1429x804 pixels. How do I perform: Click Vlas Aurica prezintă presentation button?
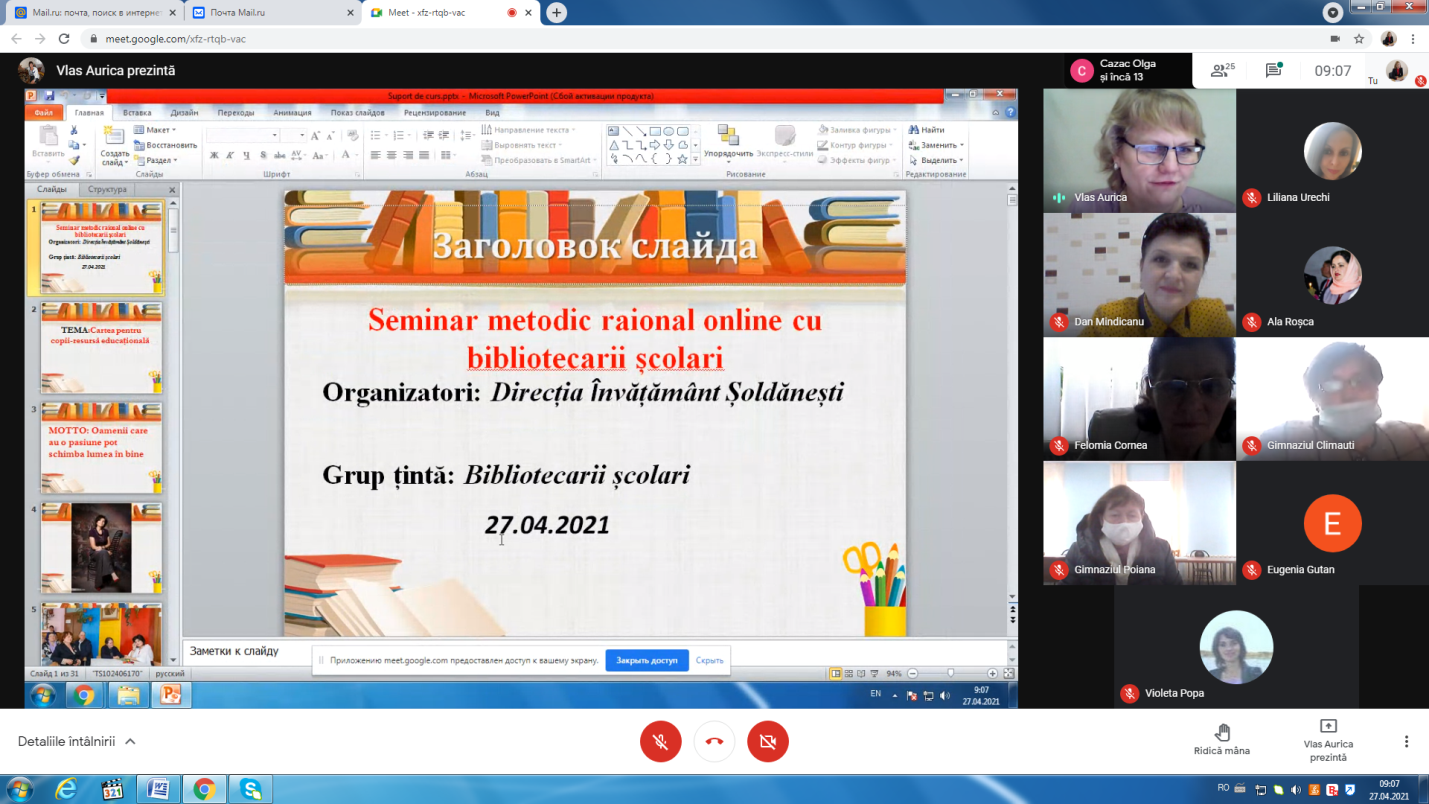coord(1328,740)
